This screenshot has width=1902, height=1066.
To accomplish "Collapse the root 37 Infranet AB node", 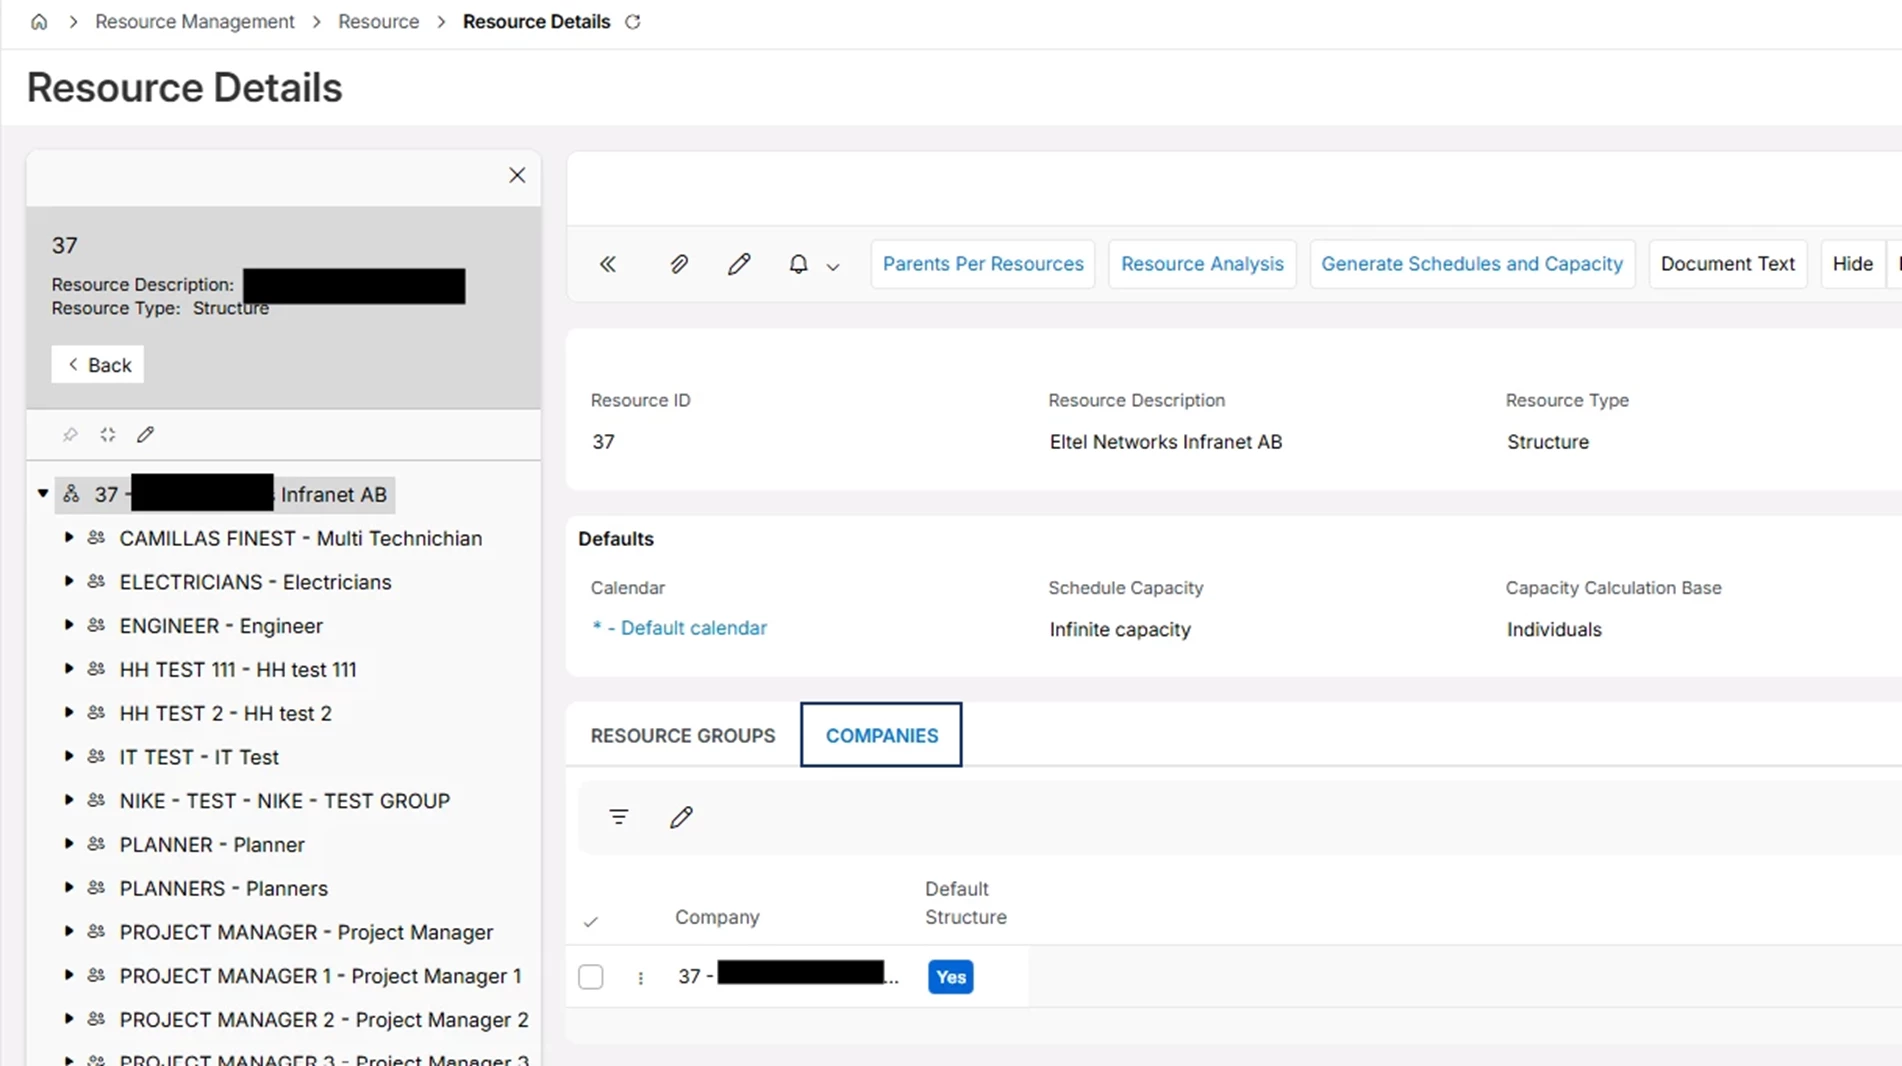I will (x=43, y=494).
